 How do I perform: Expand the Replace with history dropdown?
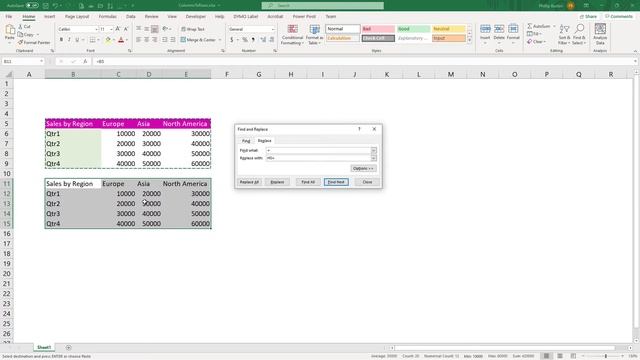click(x=373, y=158)
